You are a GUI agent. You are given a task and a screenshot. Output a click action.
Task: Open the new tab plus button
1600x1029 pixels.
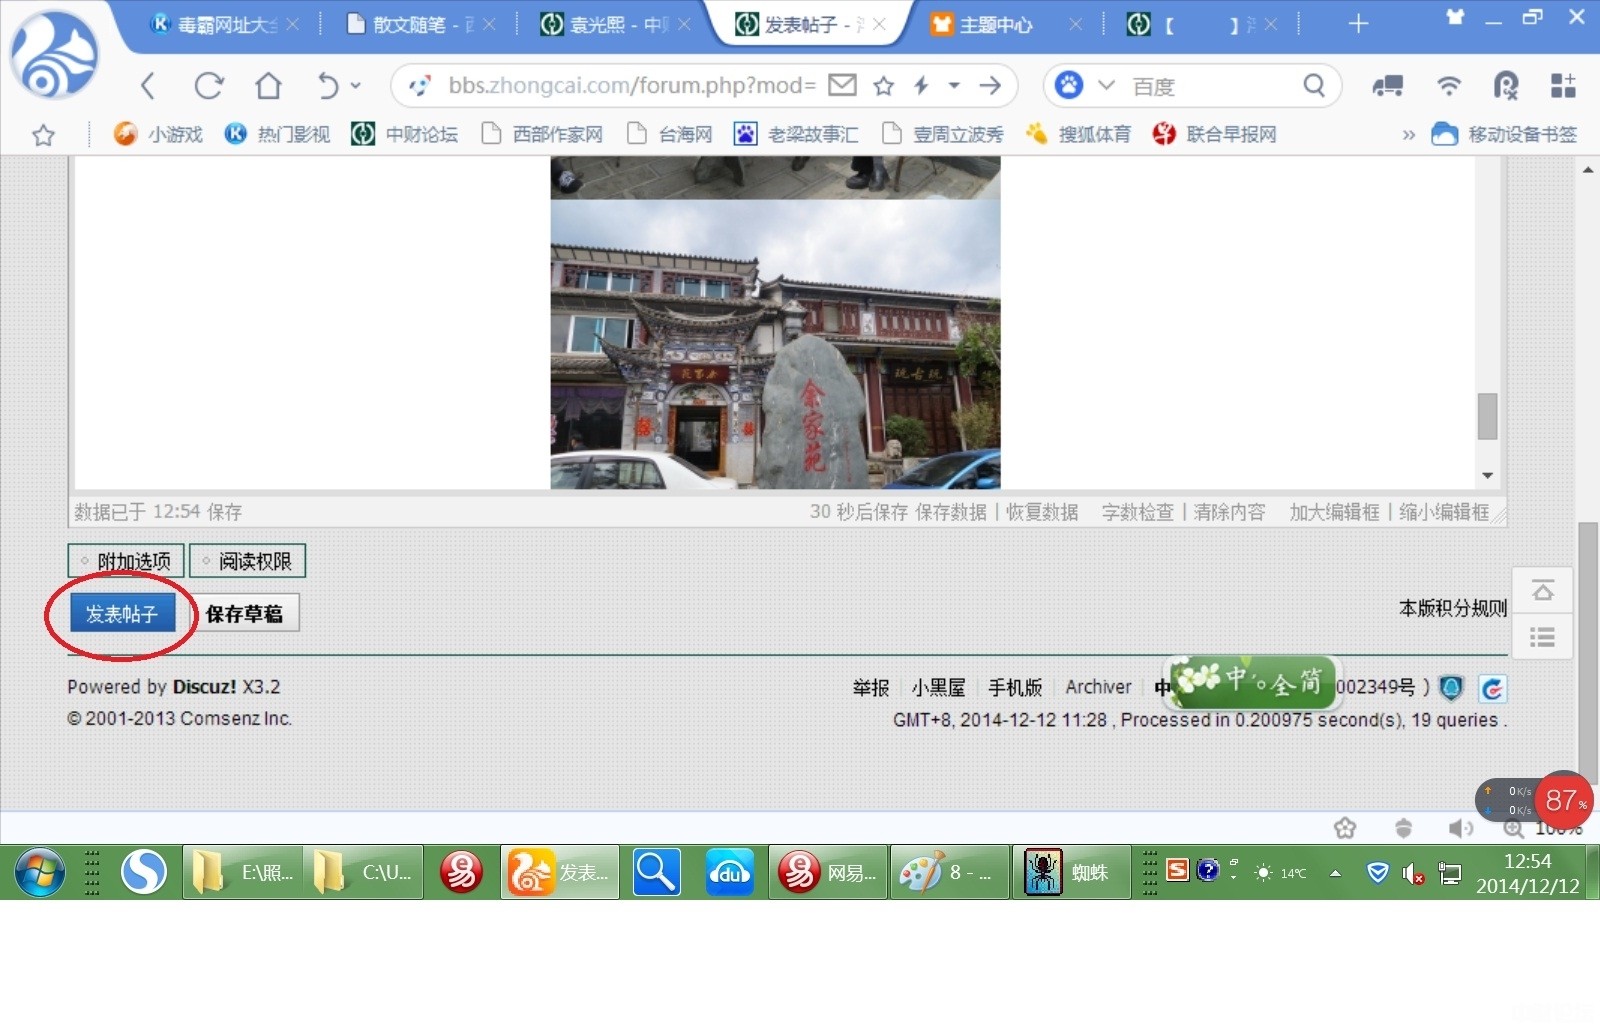[1358, 24]
